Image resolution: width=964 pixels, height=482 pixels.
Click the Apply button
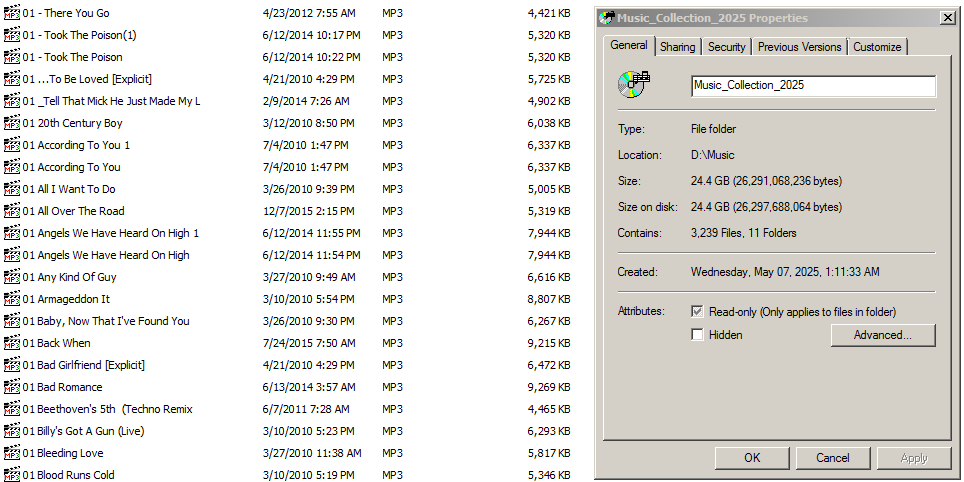[914, 458]
